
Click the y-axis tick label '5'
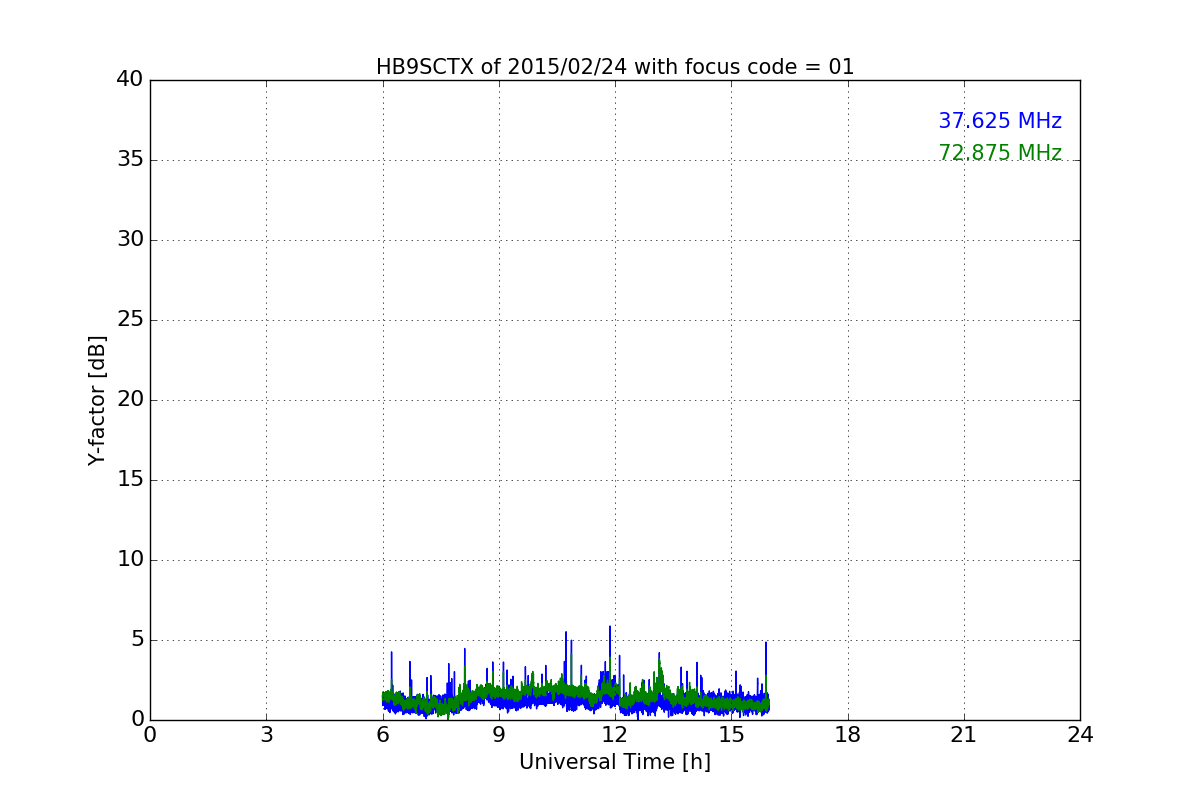[136, 640]
